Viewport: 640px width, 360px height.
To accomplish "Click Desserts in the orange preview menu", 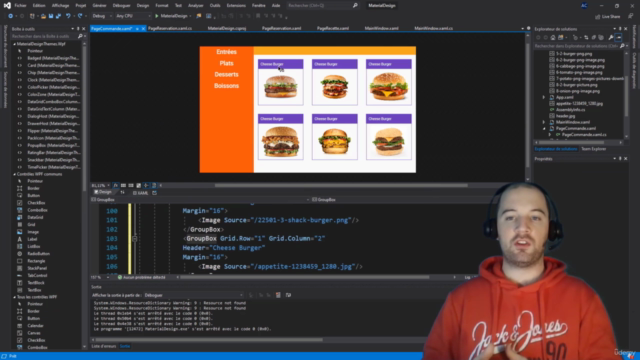I will (x=227, y=74).
